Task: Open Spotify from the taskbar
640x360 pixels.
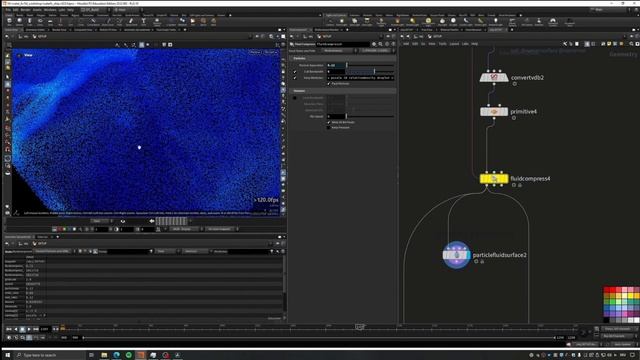Action: pos(129,355)
